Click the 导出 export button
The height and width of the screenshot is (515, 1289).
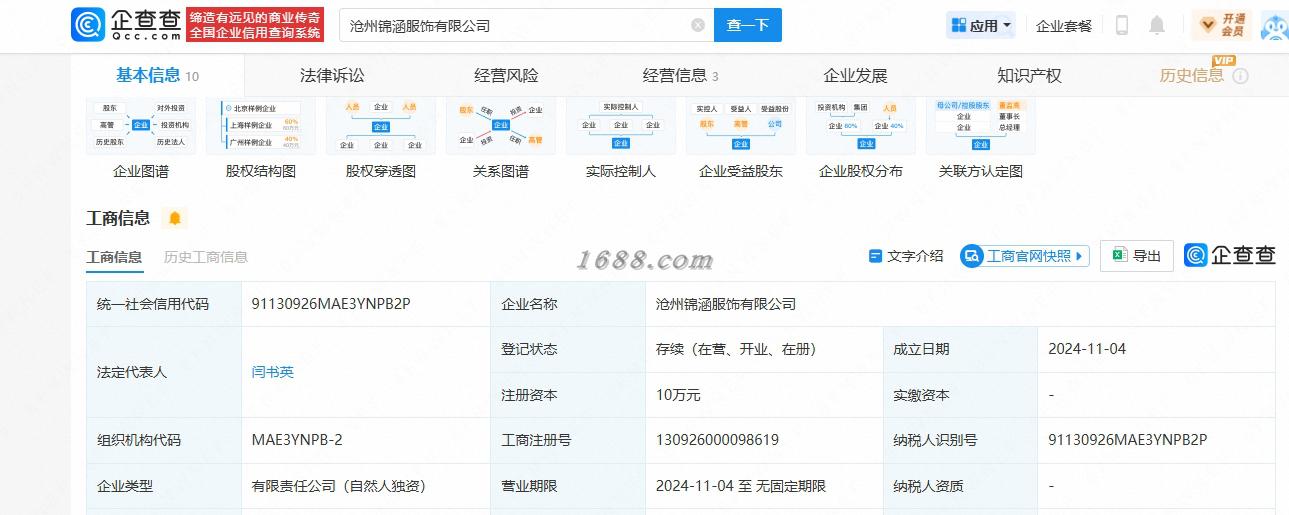coord(1136,256)
